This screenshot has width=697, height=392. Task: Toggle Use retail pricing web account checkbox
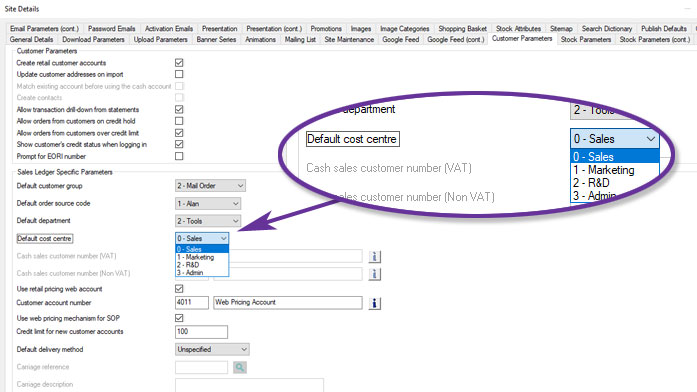coord(179,289)
